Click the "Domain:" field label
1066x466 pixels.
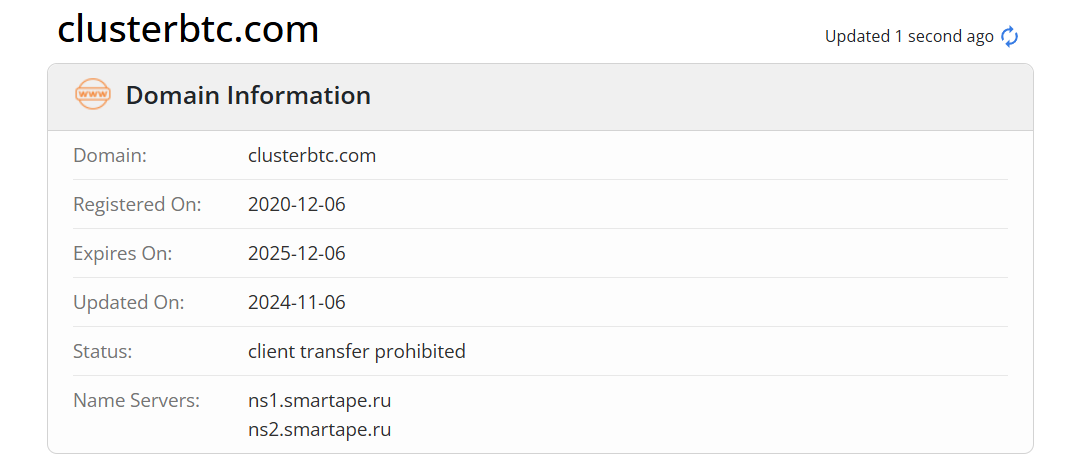pos(110,156)
